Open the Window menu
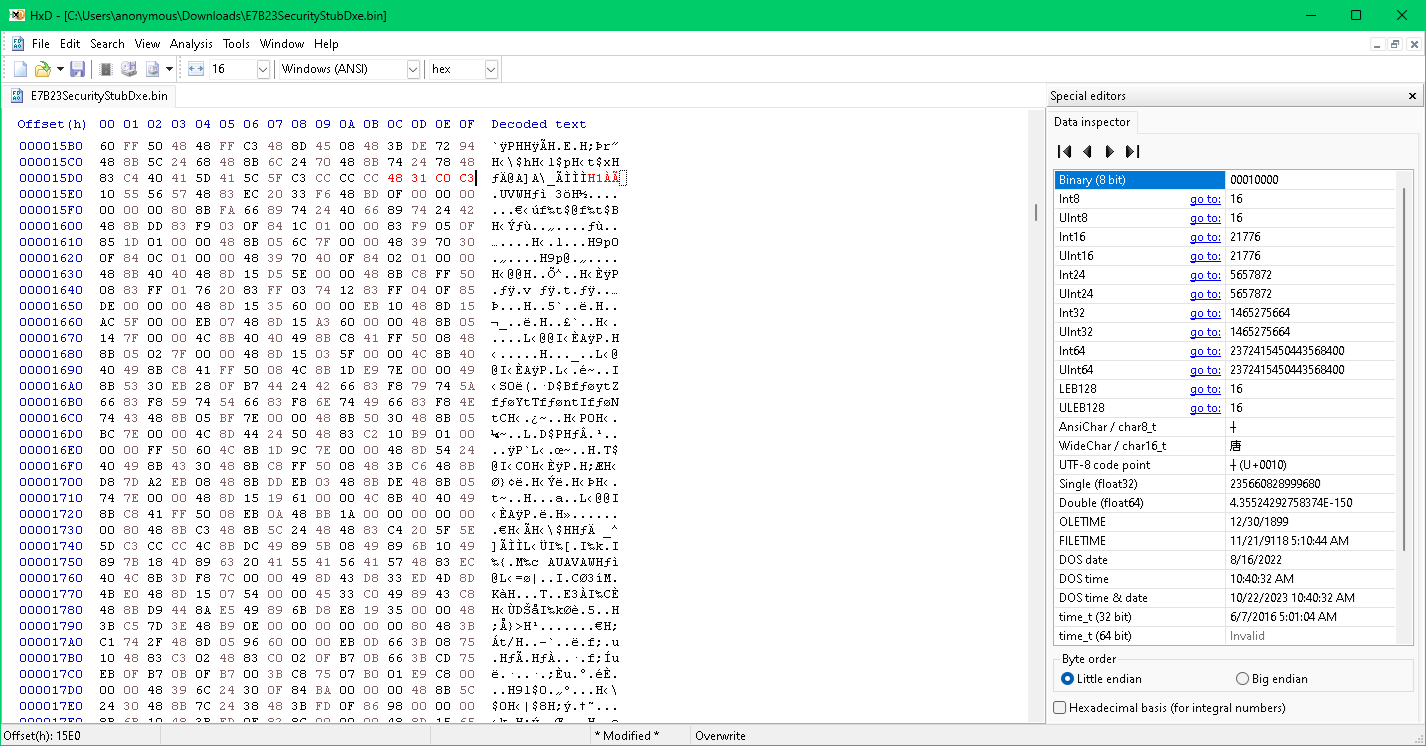The width and height of the screenshot is (1426, 746). point(282,44)
